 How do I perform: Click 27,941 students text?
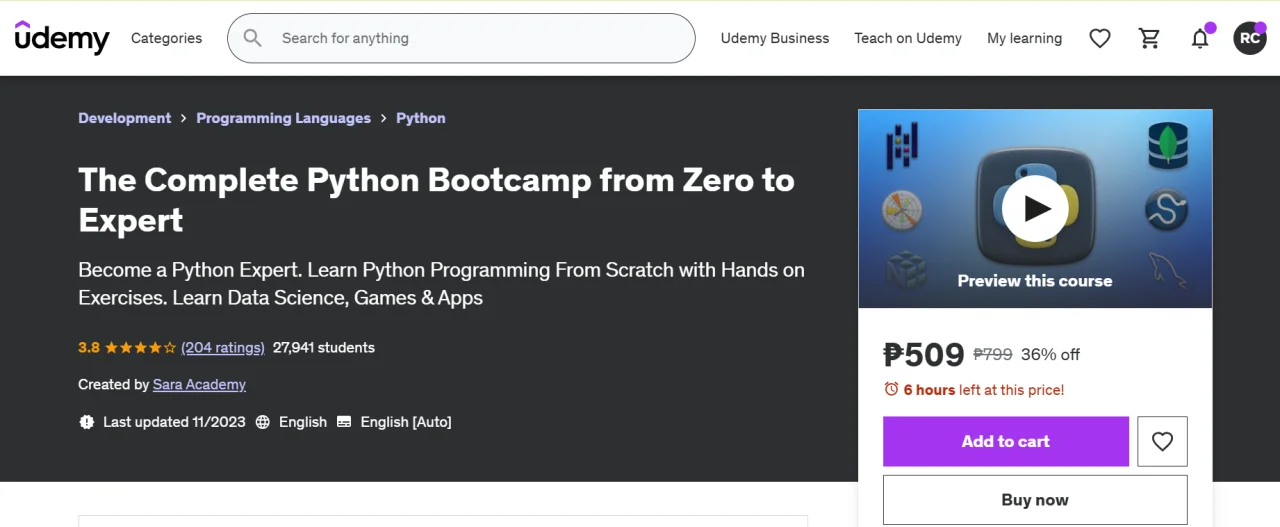[x=324, y=348]
